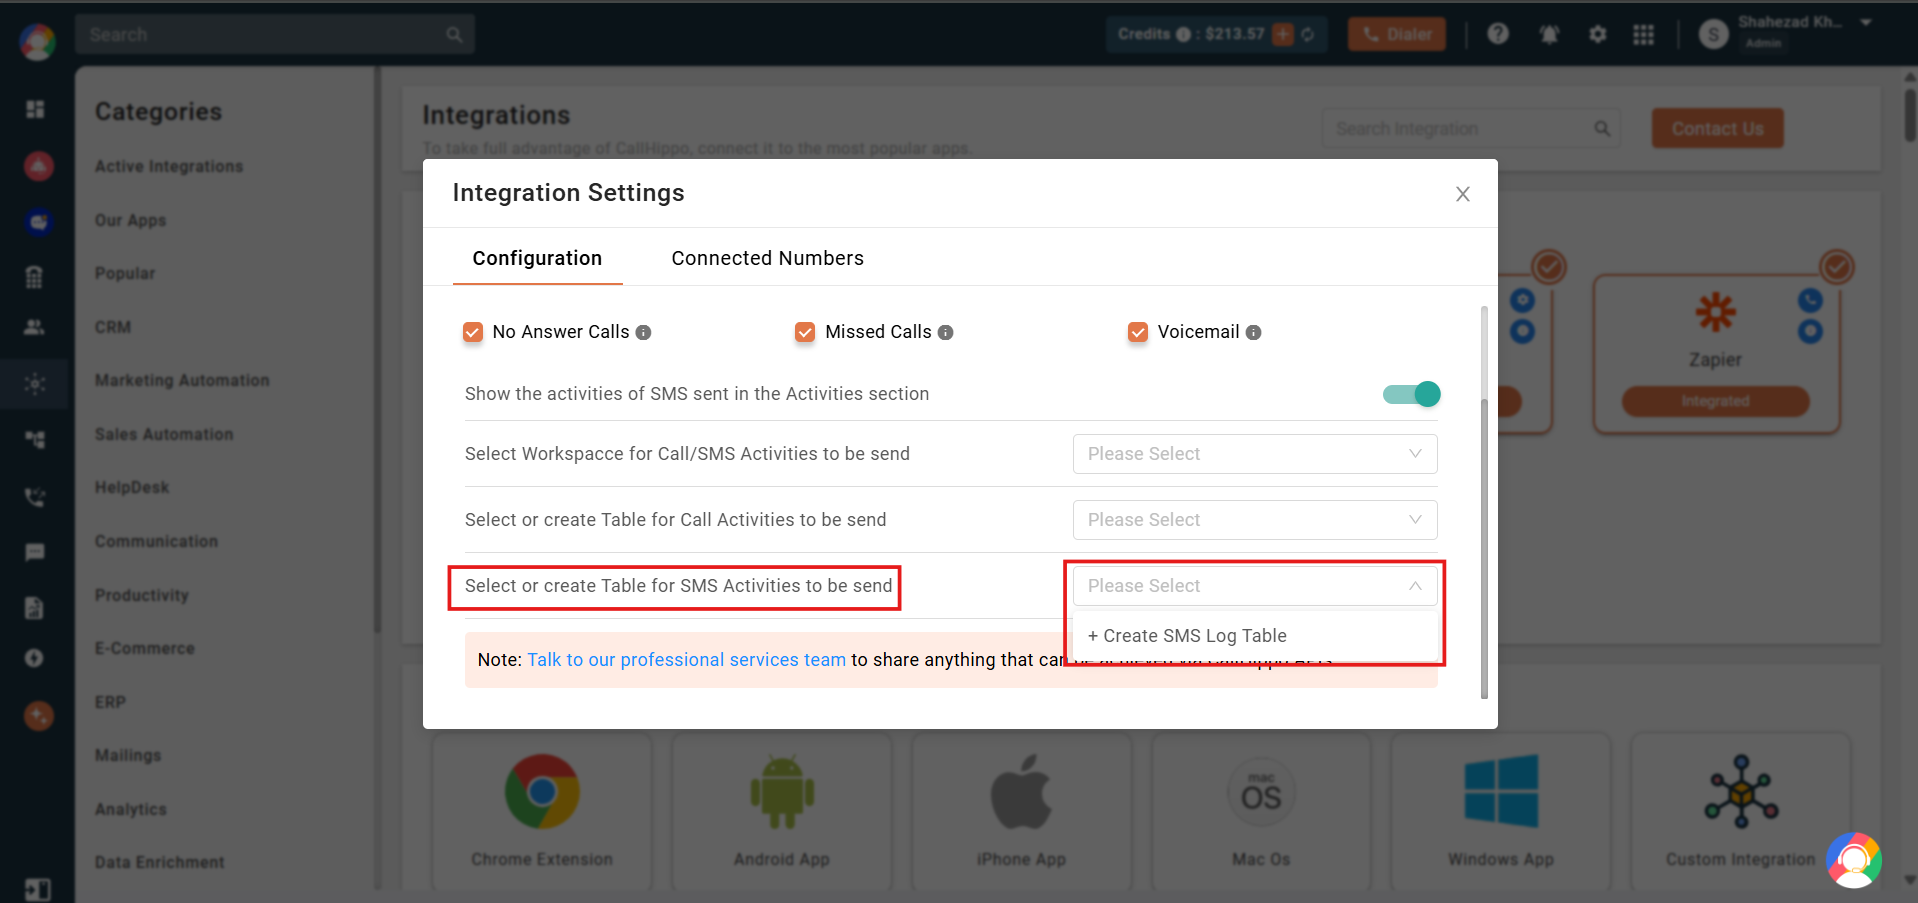Open the team users sidebar icon
Viewport: 1918px width, 903px height.
point(35,327)
